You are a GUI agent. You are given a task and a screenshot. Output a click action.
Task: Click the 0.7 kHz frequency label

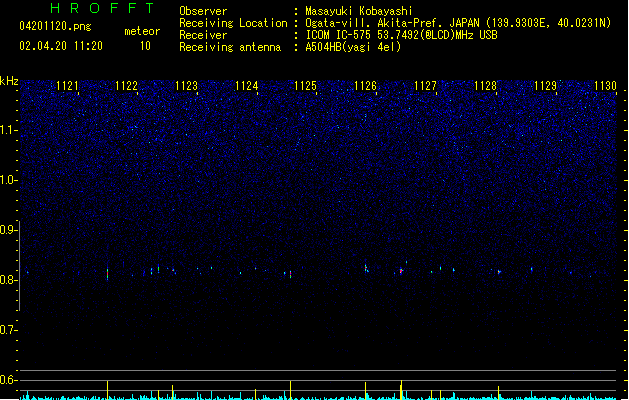pyautogui.click(x=8, y=330)
